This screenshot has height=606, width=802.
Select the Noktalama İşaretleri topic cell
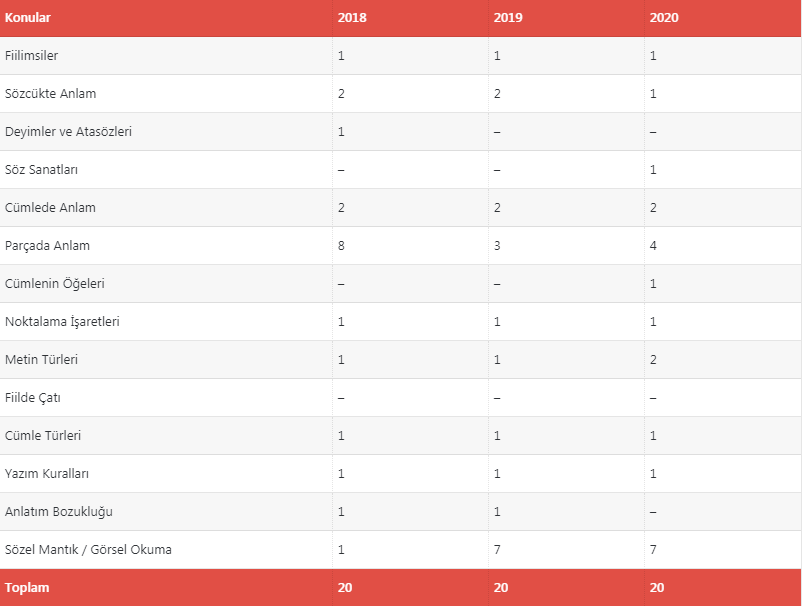click(x=62, y=321)
